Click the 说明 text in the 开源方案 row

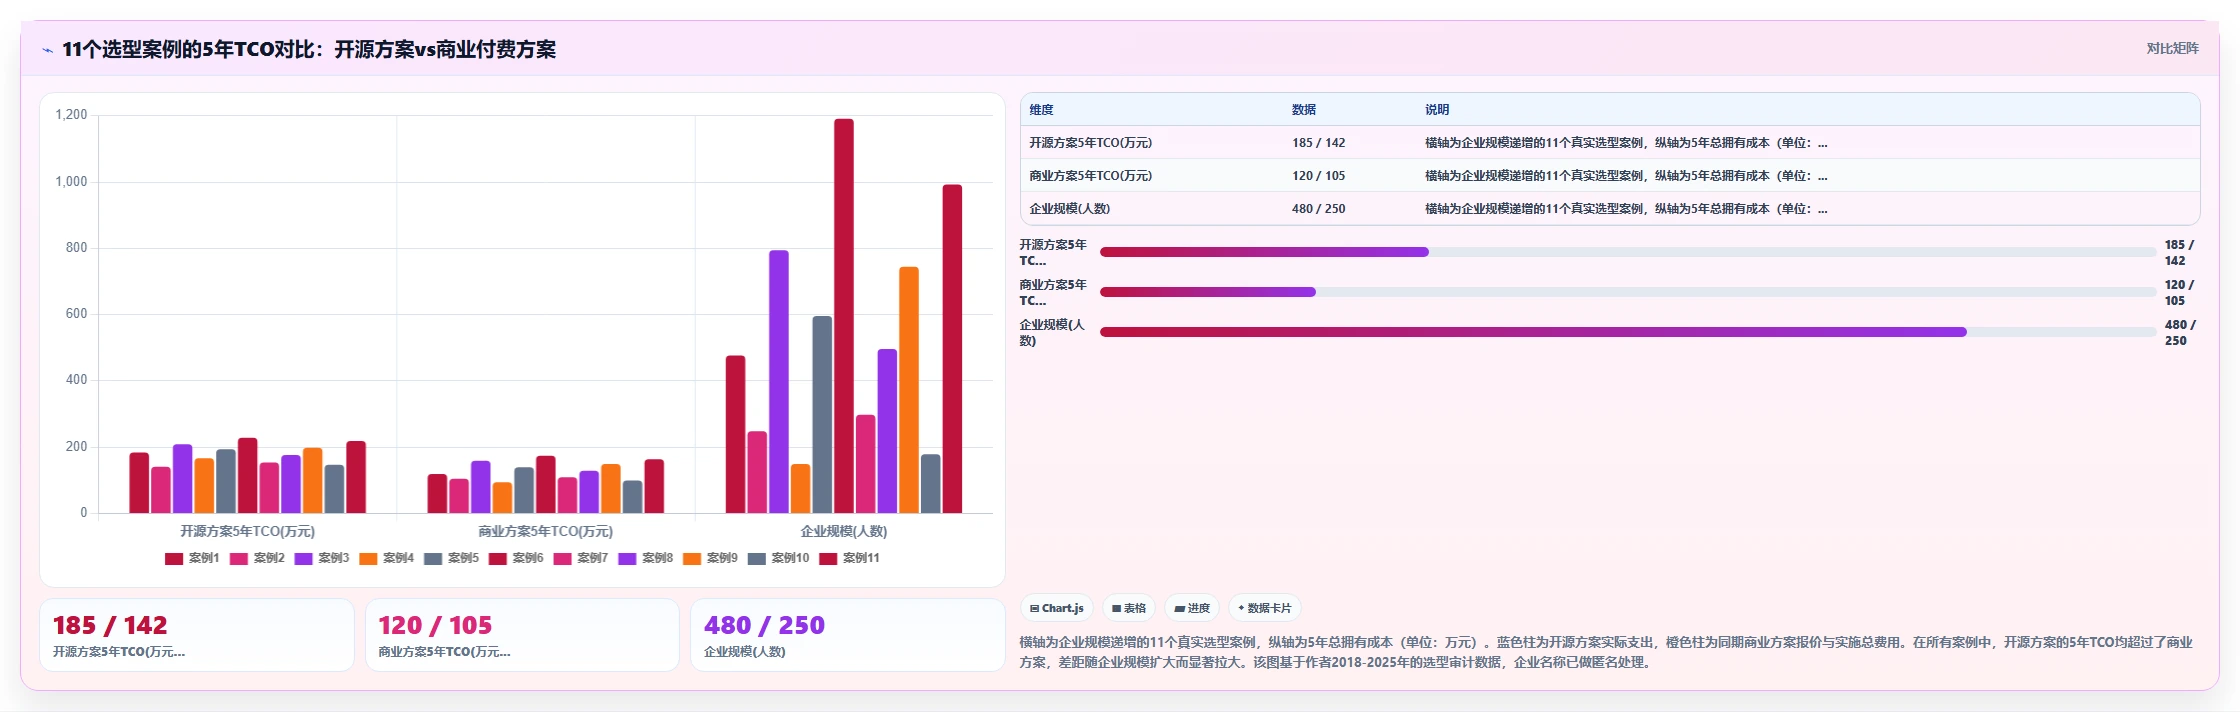pyautogui.click(x=1626, y=143)
